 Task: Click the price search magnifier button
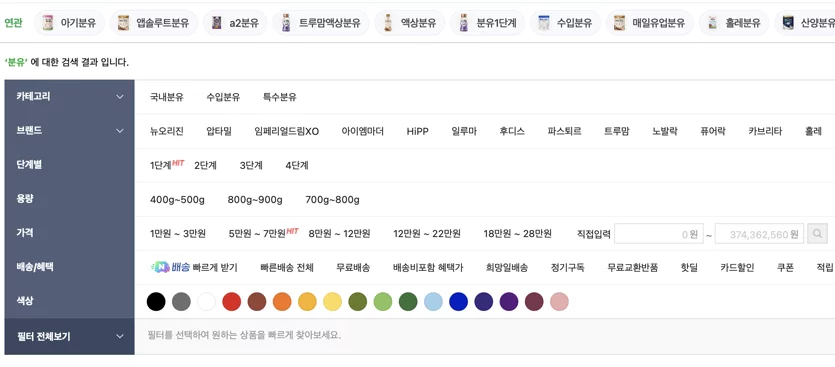pyautogui.click(x=817, y=233)
